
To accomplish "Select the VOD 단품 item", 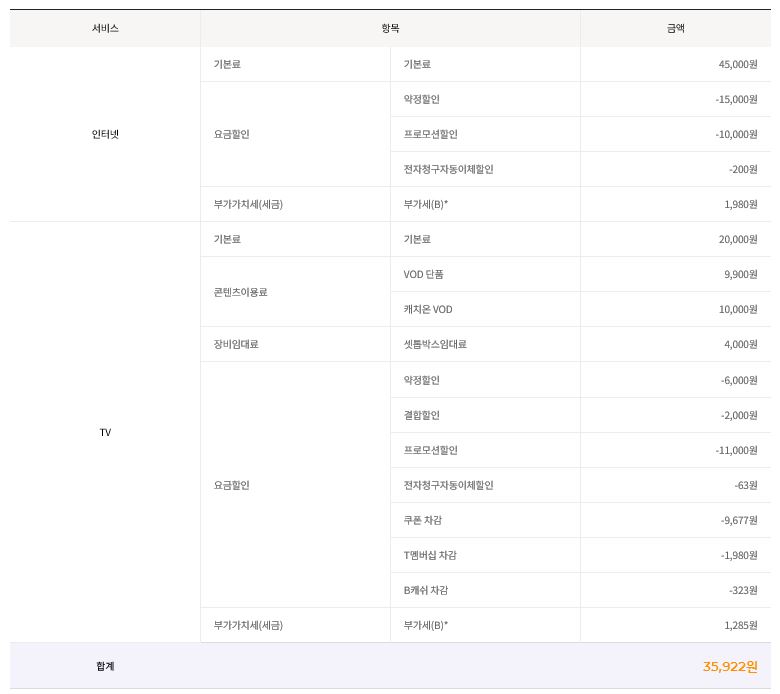I will pyautogui.click(x=423, y=275).
